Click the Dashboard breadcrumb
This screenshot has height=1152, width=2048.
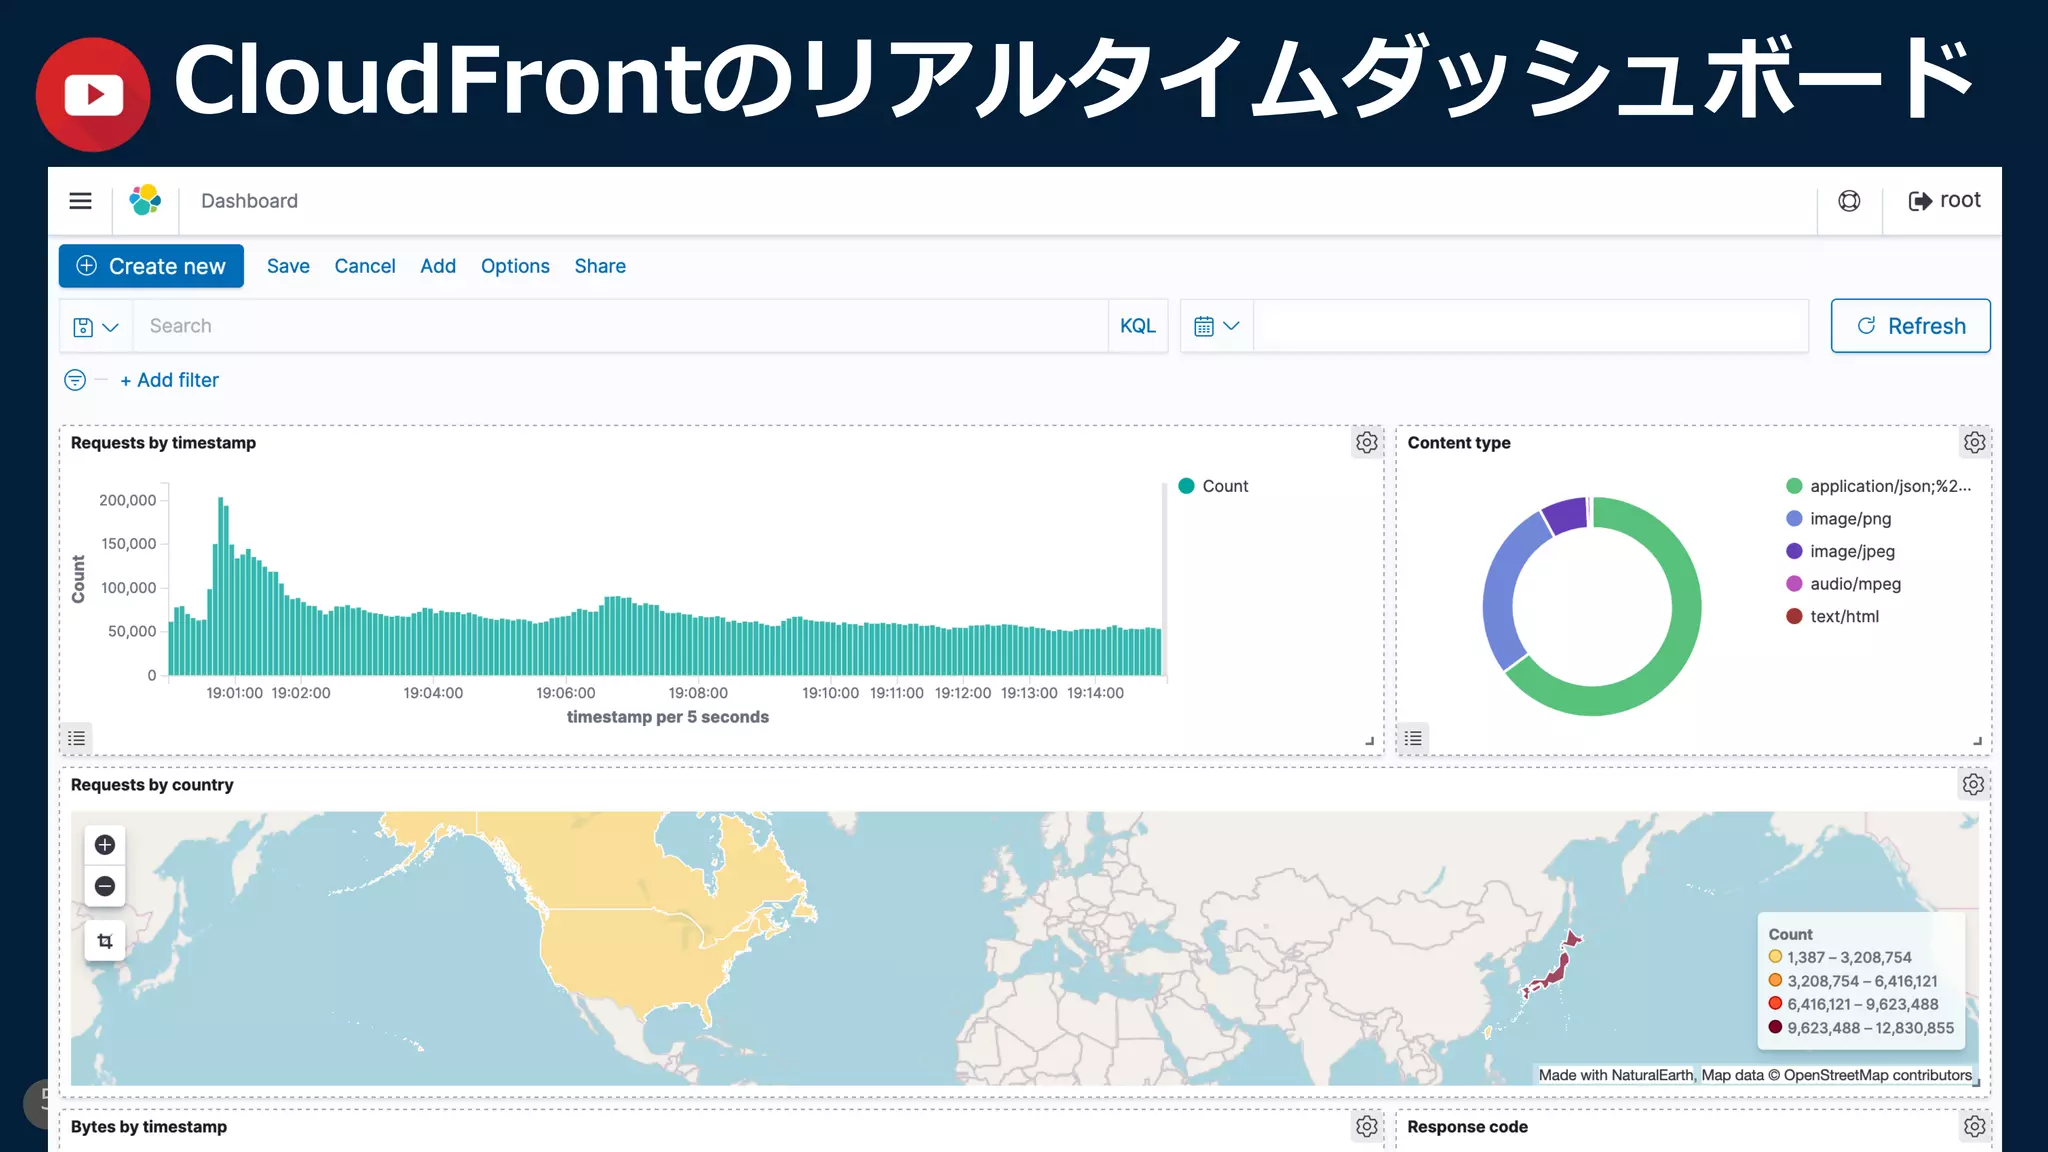[249, 201]
